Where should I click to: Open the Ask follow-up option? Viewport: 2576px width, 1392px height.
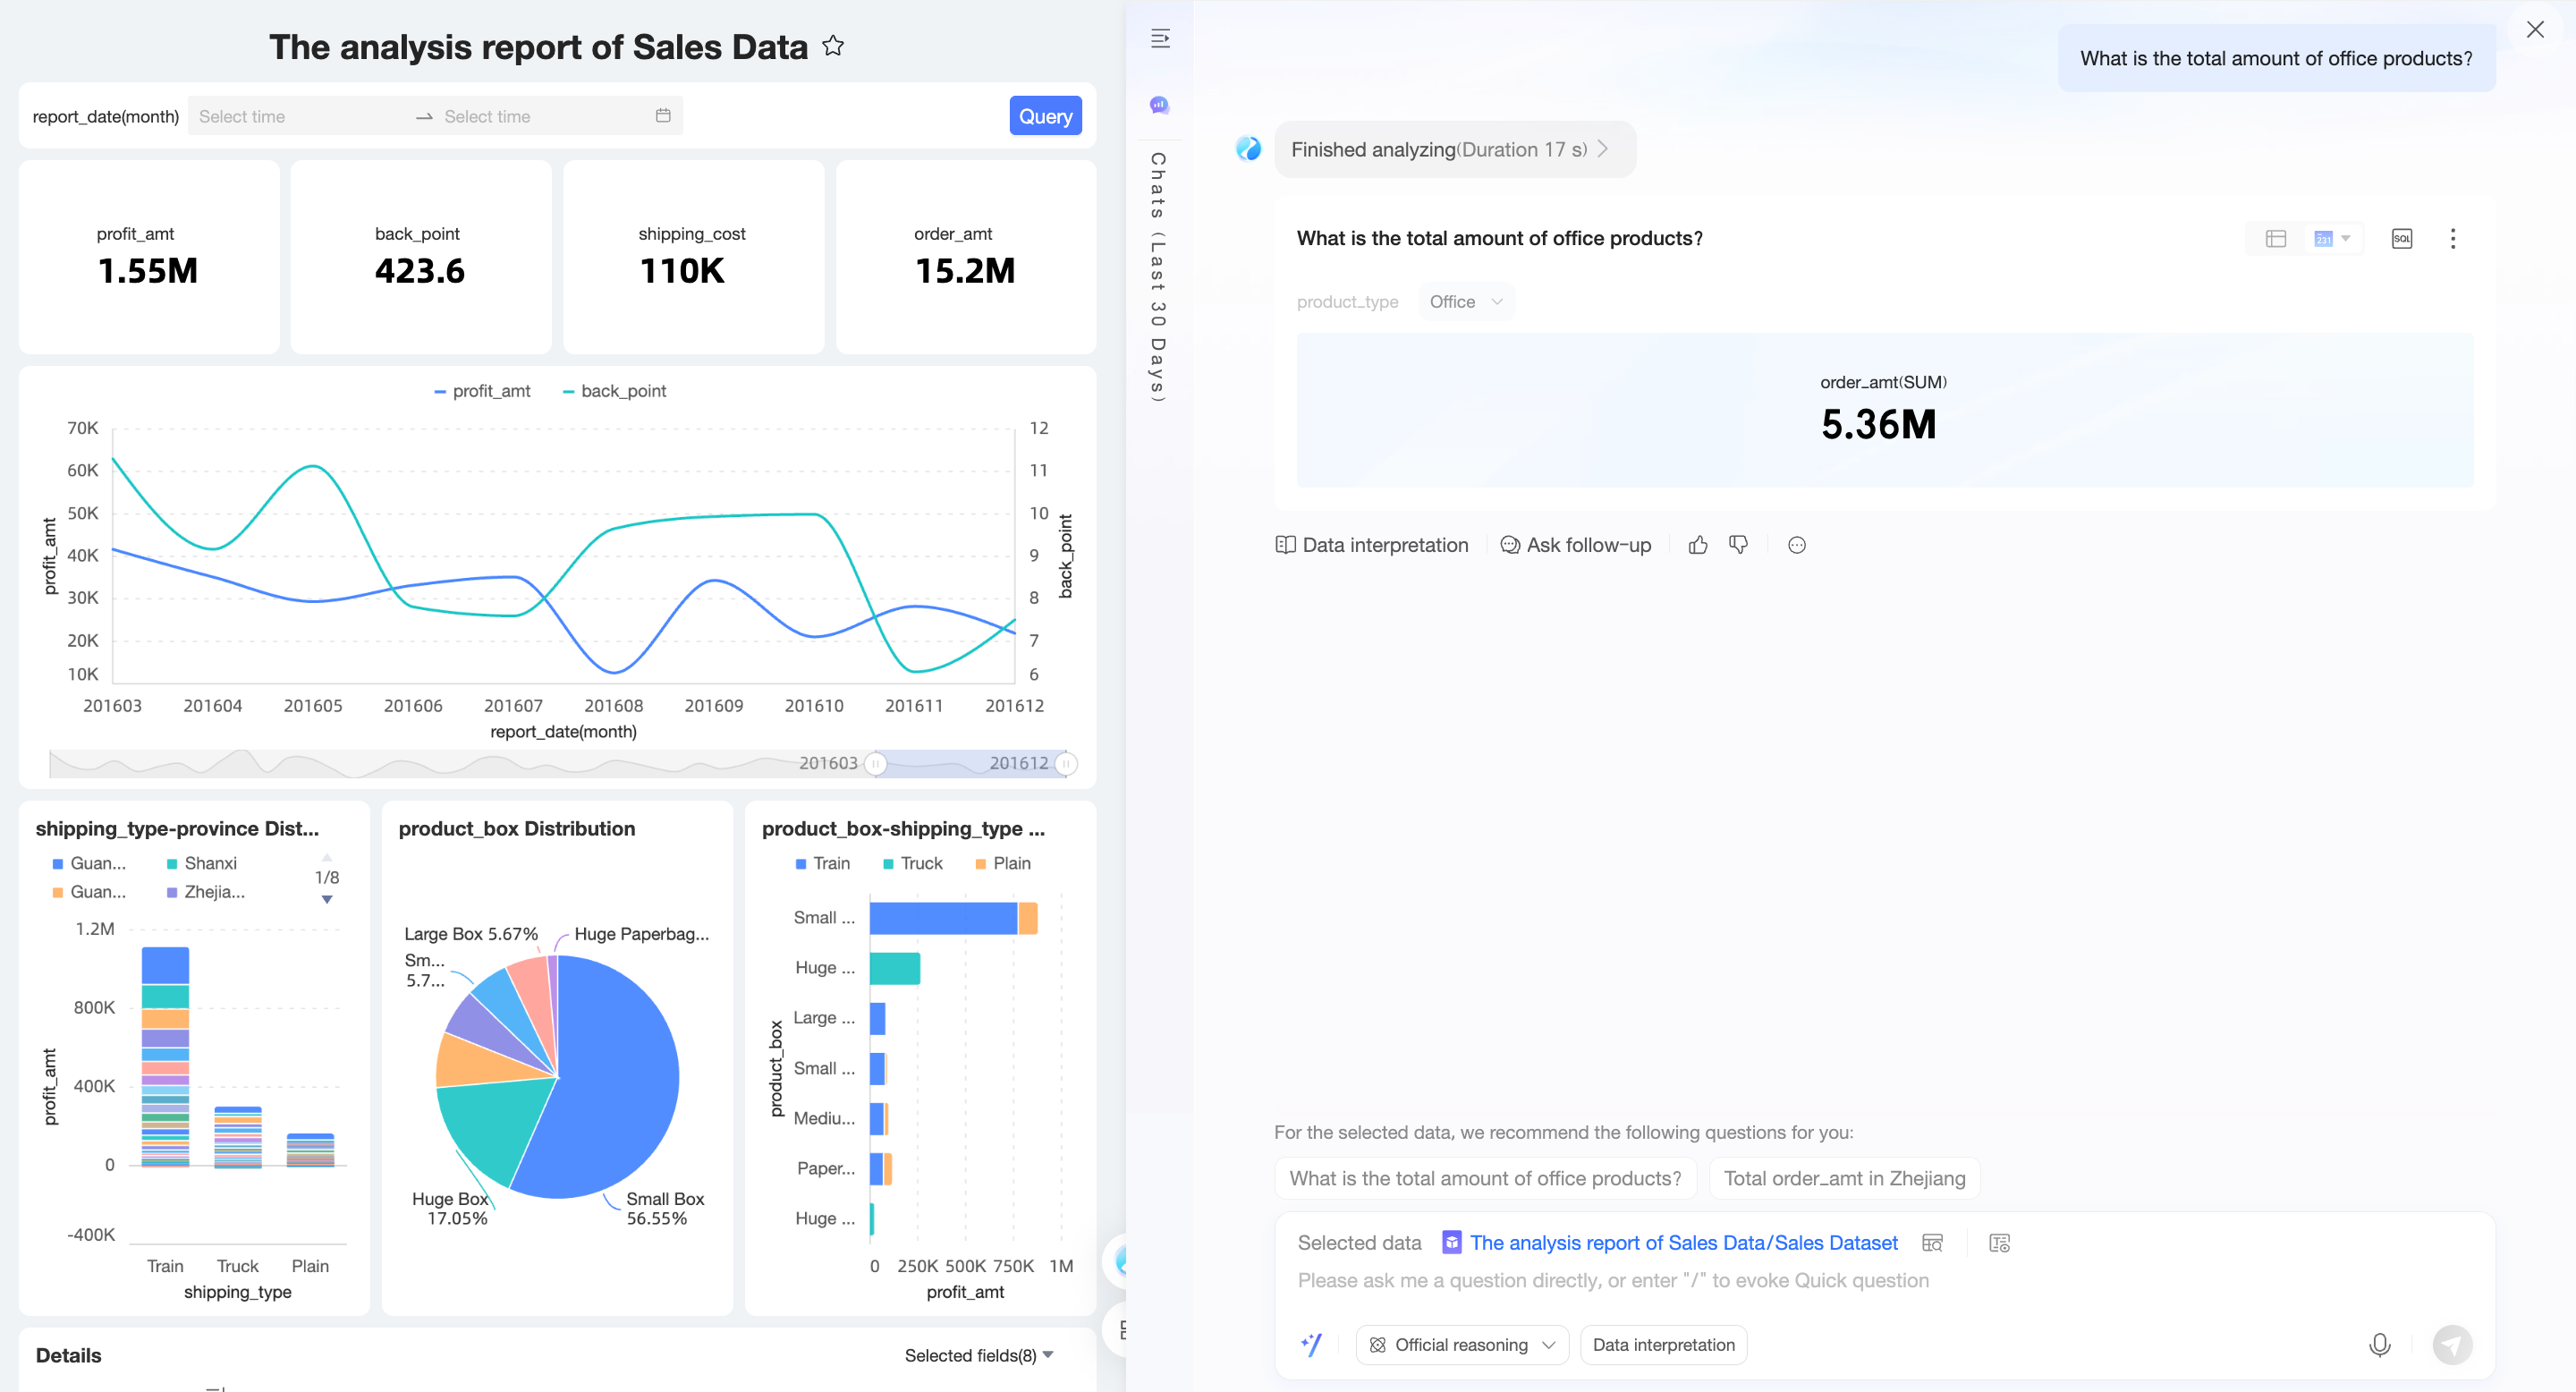click(x=1576, y=545)
